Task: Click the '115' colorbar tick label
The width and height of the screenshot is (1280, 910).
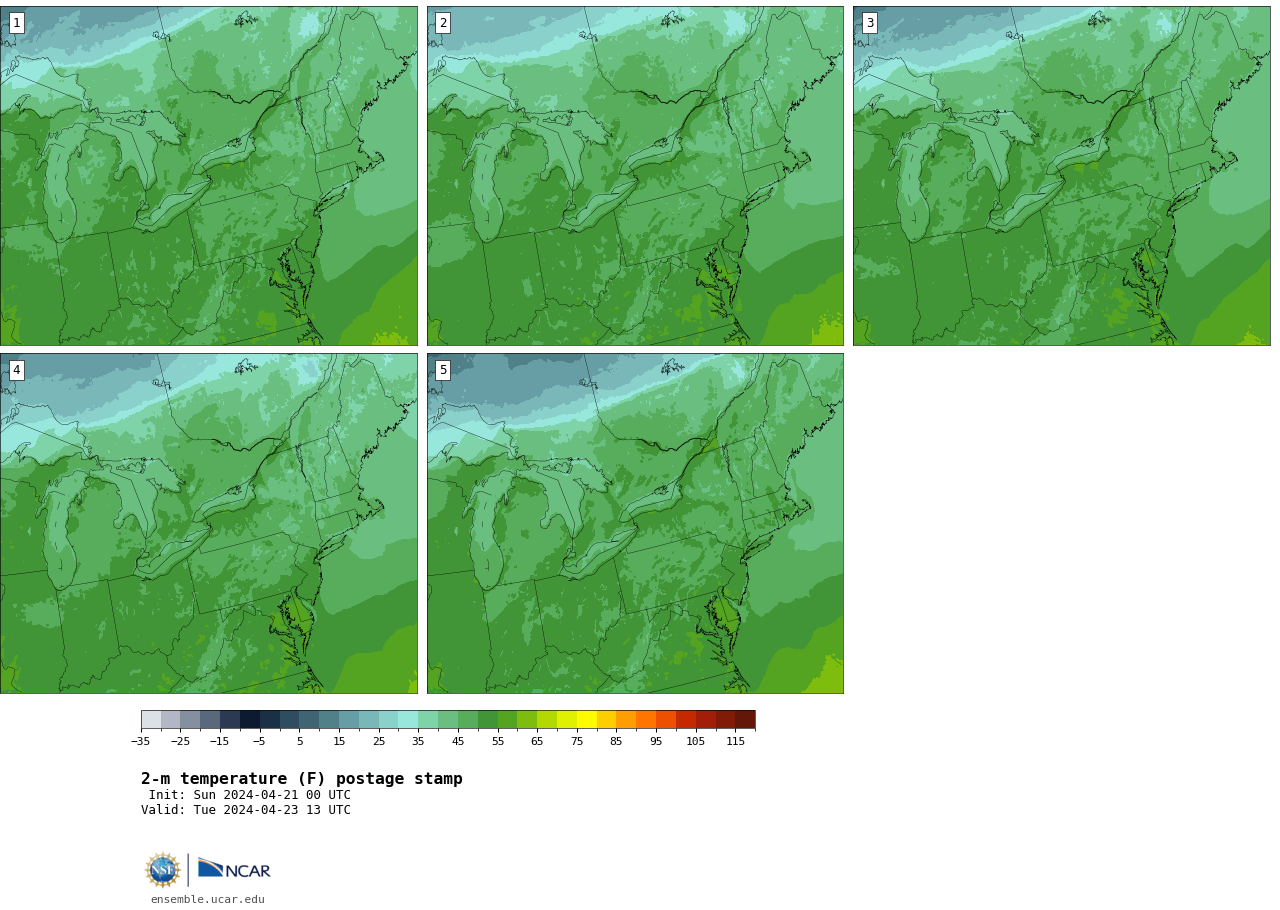Action: (735, 742)
